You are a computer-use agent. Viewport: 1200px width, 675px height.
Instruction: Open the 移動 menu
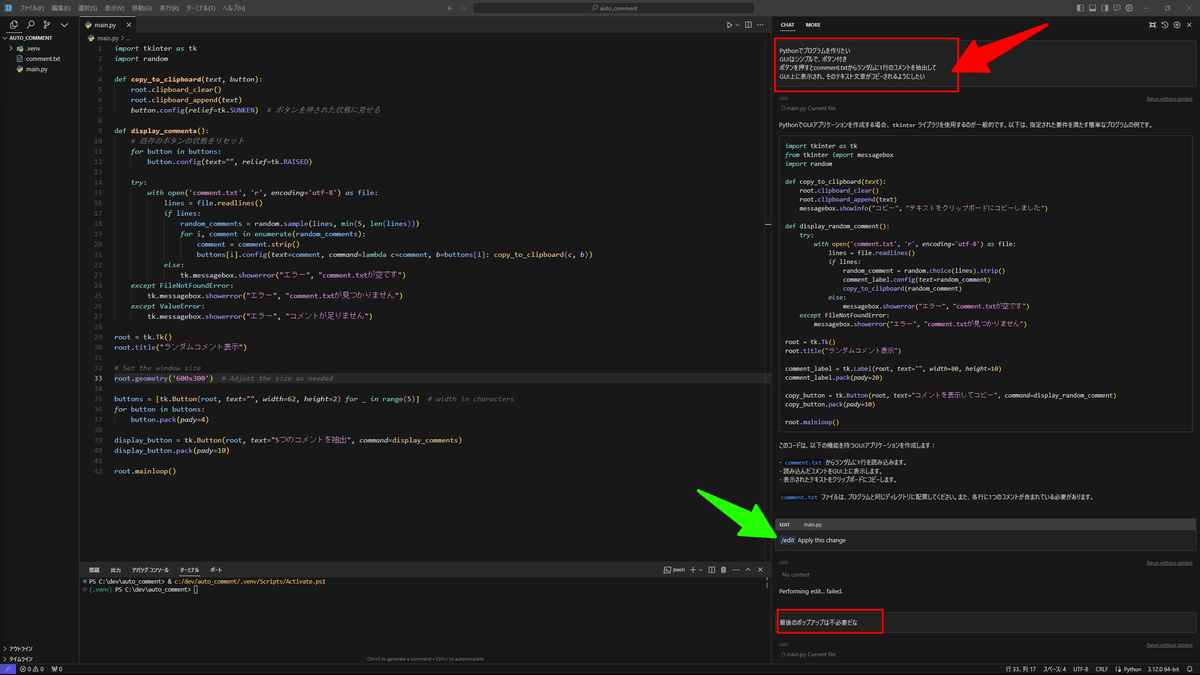[x=142, y=8]
